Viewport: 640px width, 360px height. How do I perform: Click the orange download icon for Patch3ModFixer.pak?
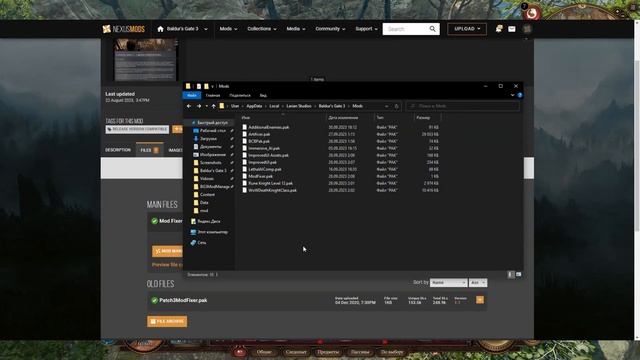click(x=480, y=300)
